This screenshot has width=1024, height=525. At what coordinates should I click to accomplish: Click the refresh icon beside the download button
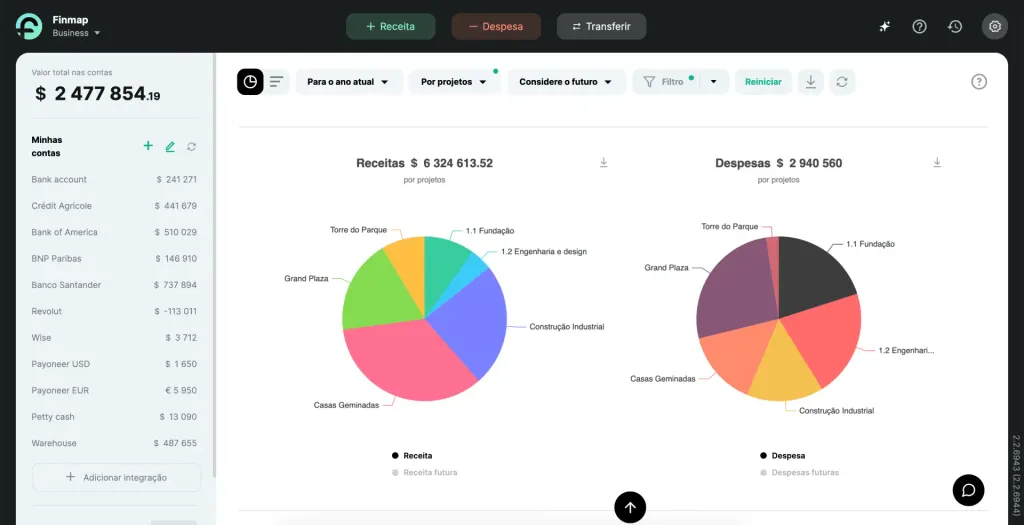842,82
